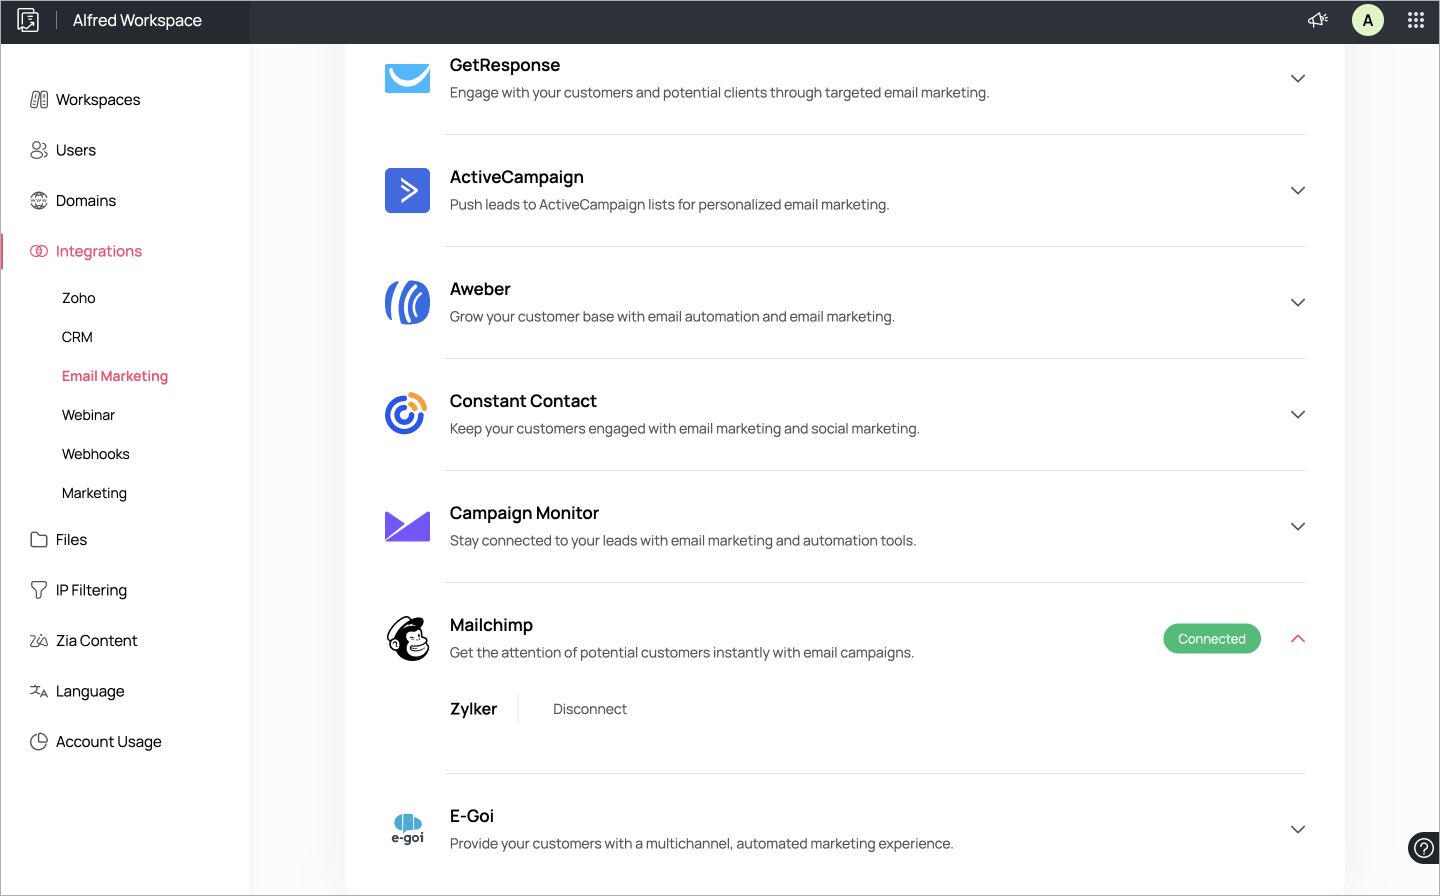The image size is (1440, 896).
Task: Disconnect the Zylker Mailchimp account
Action: pos(590,709)
